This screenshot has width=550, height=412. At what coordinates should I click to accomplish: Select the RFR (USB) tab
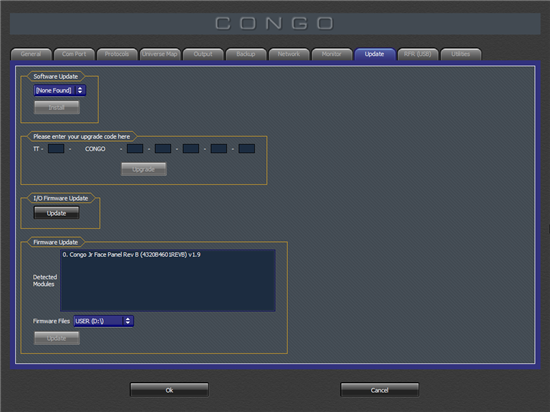[417, 54]
